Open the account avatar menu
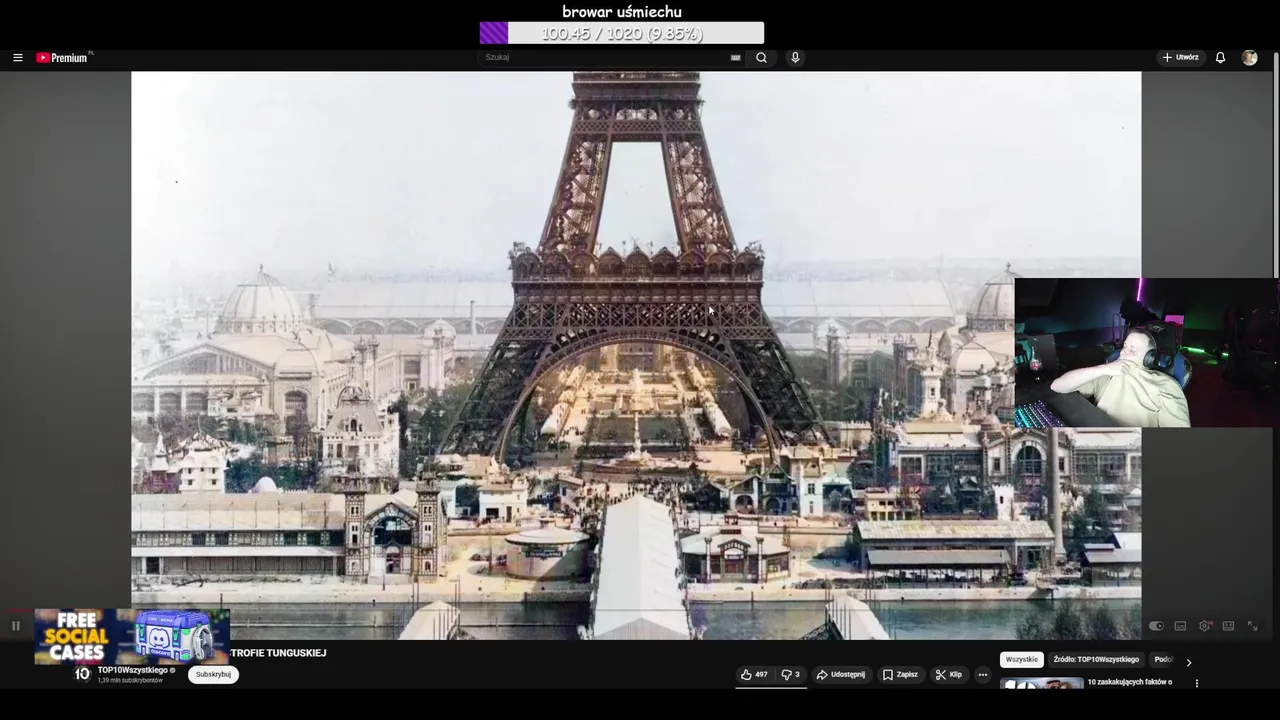1280x720 pixels. pos(1249,58)
